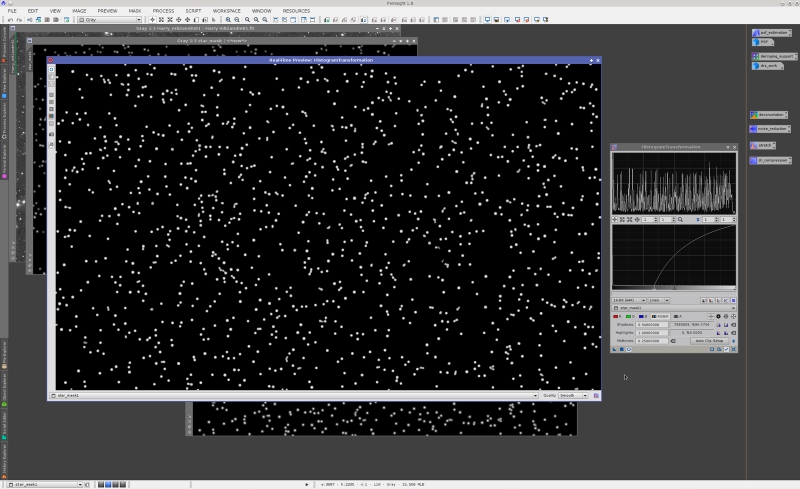Open the FILE menu
This screenshot has width=800, height=489.
point(12,11)
